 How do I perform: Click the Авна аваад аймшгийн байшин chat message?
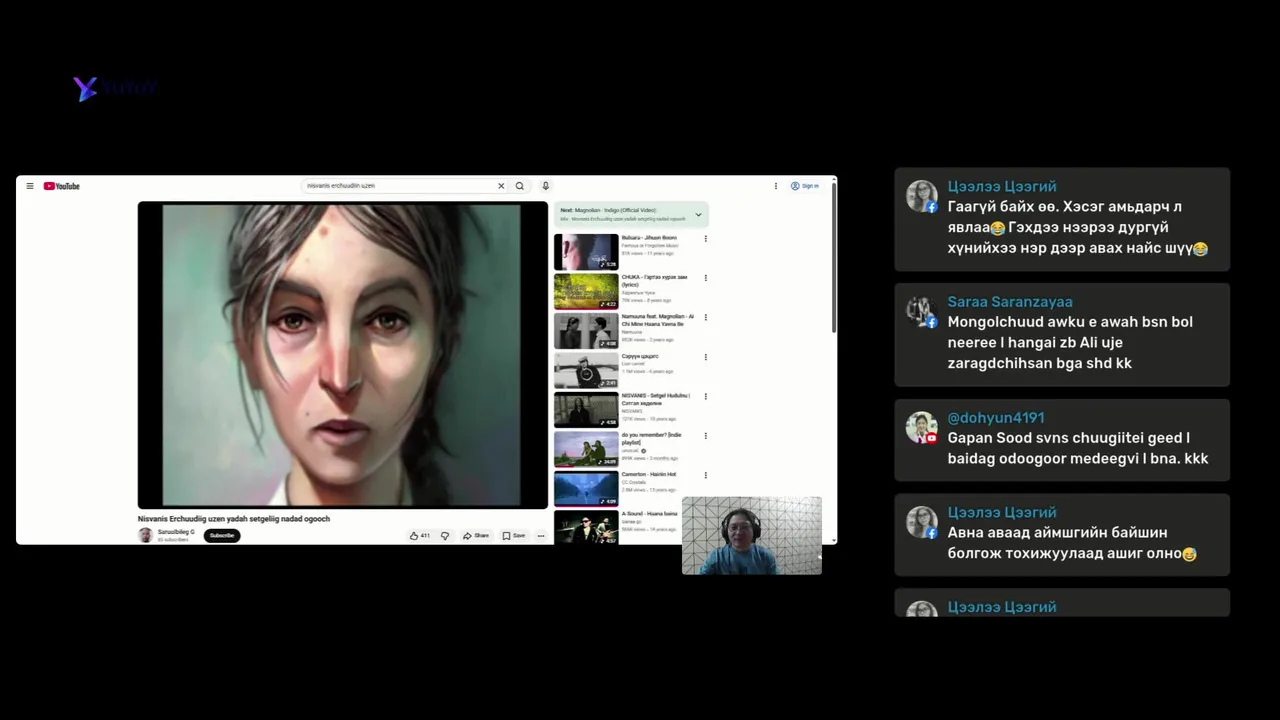1072,543
